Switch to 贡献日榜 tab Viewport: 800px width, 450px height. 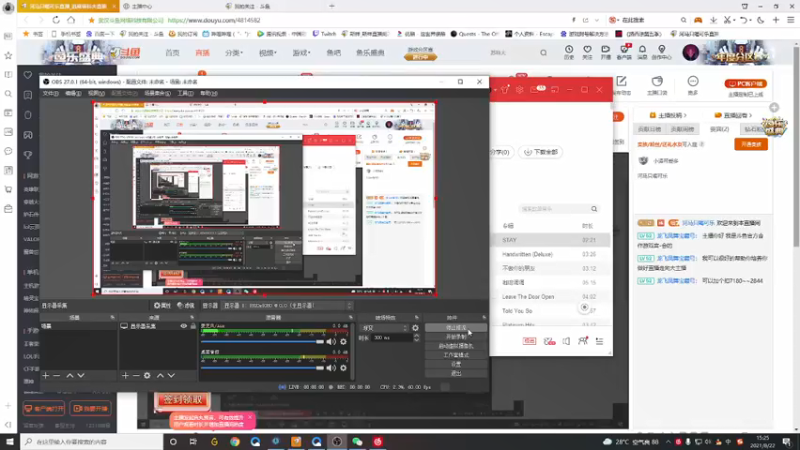click(x=649, y=129)
